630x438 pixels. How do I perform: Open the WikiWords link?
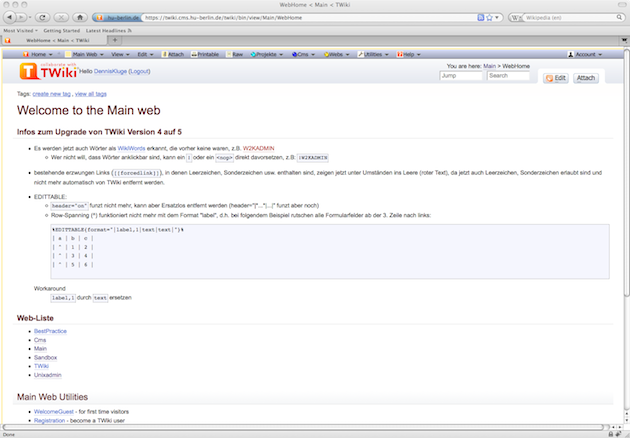[131, 148]
